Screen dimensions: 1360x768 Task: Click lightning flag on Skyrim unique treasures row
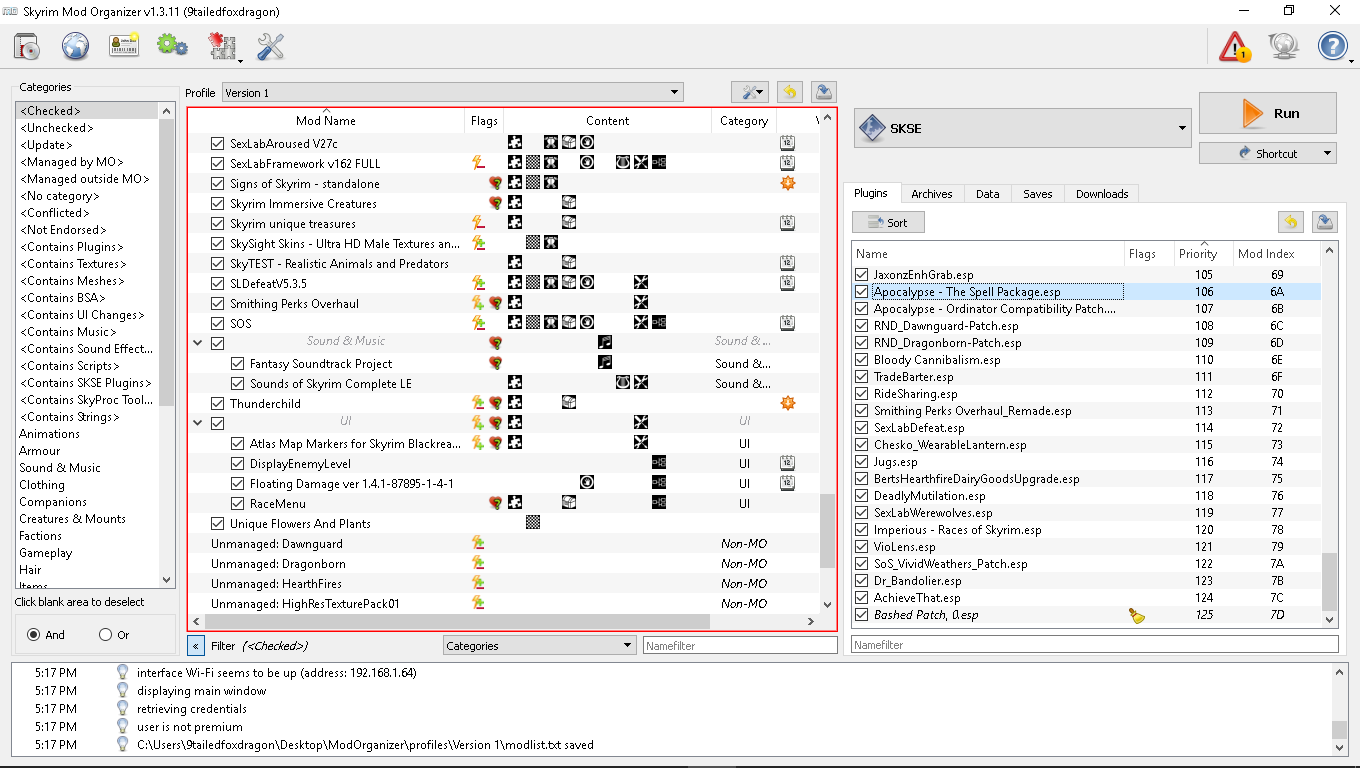coord(479,223)
